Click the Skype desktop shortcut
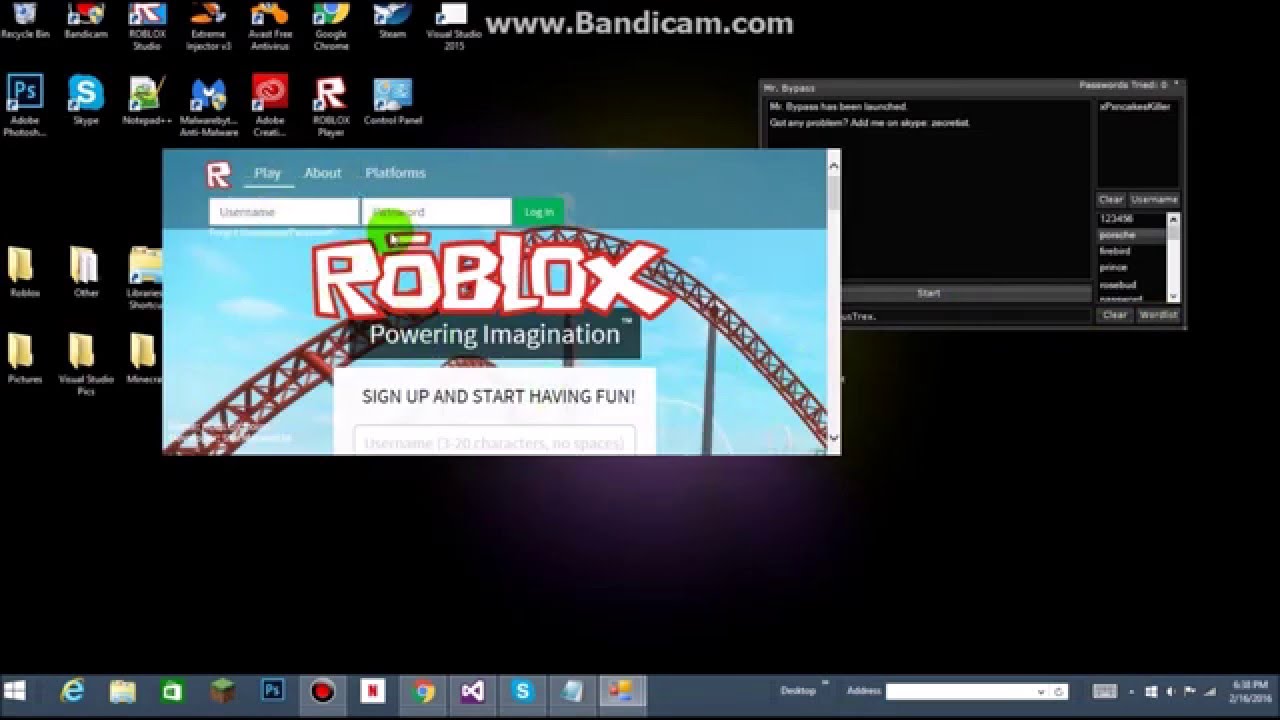Image resolution: width=1280 pixels, height=720 pixels. [x=86, y=100]
